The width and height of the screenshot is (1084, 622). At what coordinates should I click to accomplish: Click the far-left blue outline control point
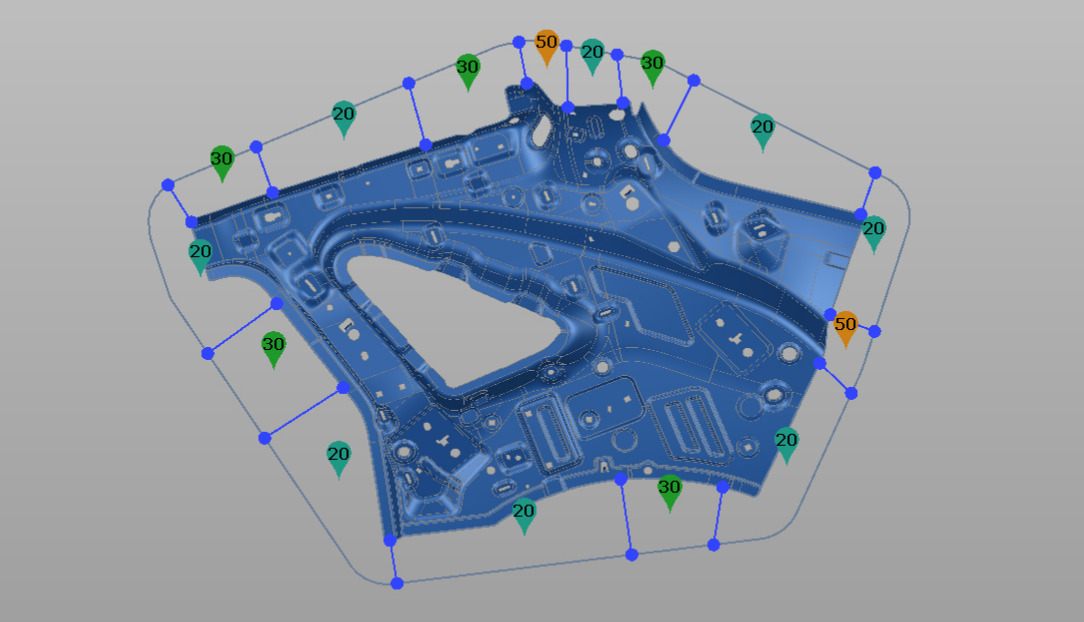pos(168,185)
